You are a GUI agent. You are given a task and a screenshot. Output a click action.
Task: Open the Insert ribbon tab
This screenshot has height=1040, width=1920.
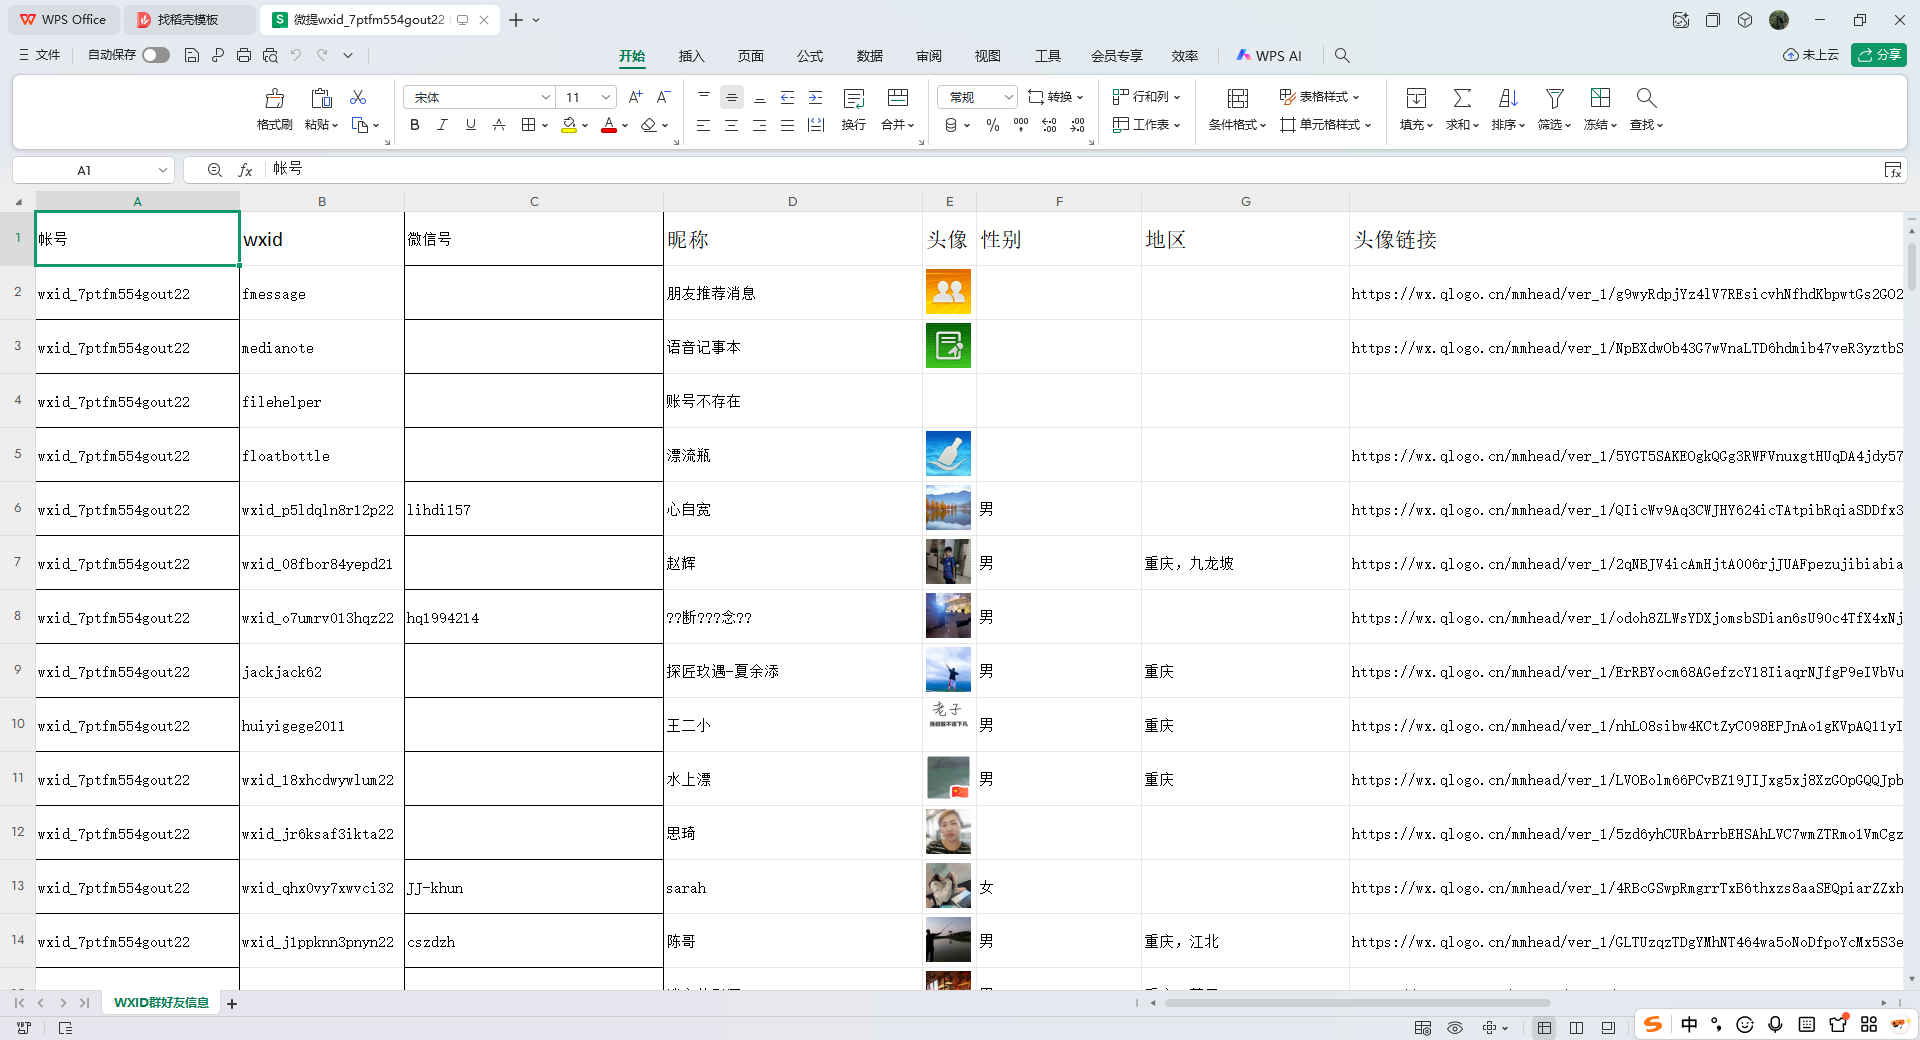[691, 56]
